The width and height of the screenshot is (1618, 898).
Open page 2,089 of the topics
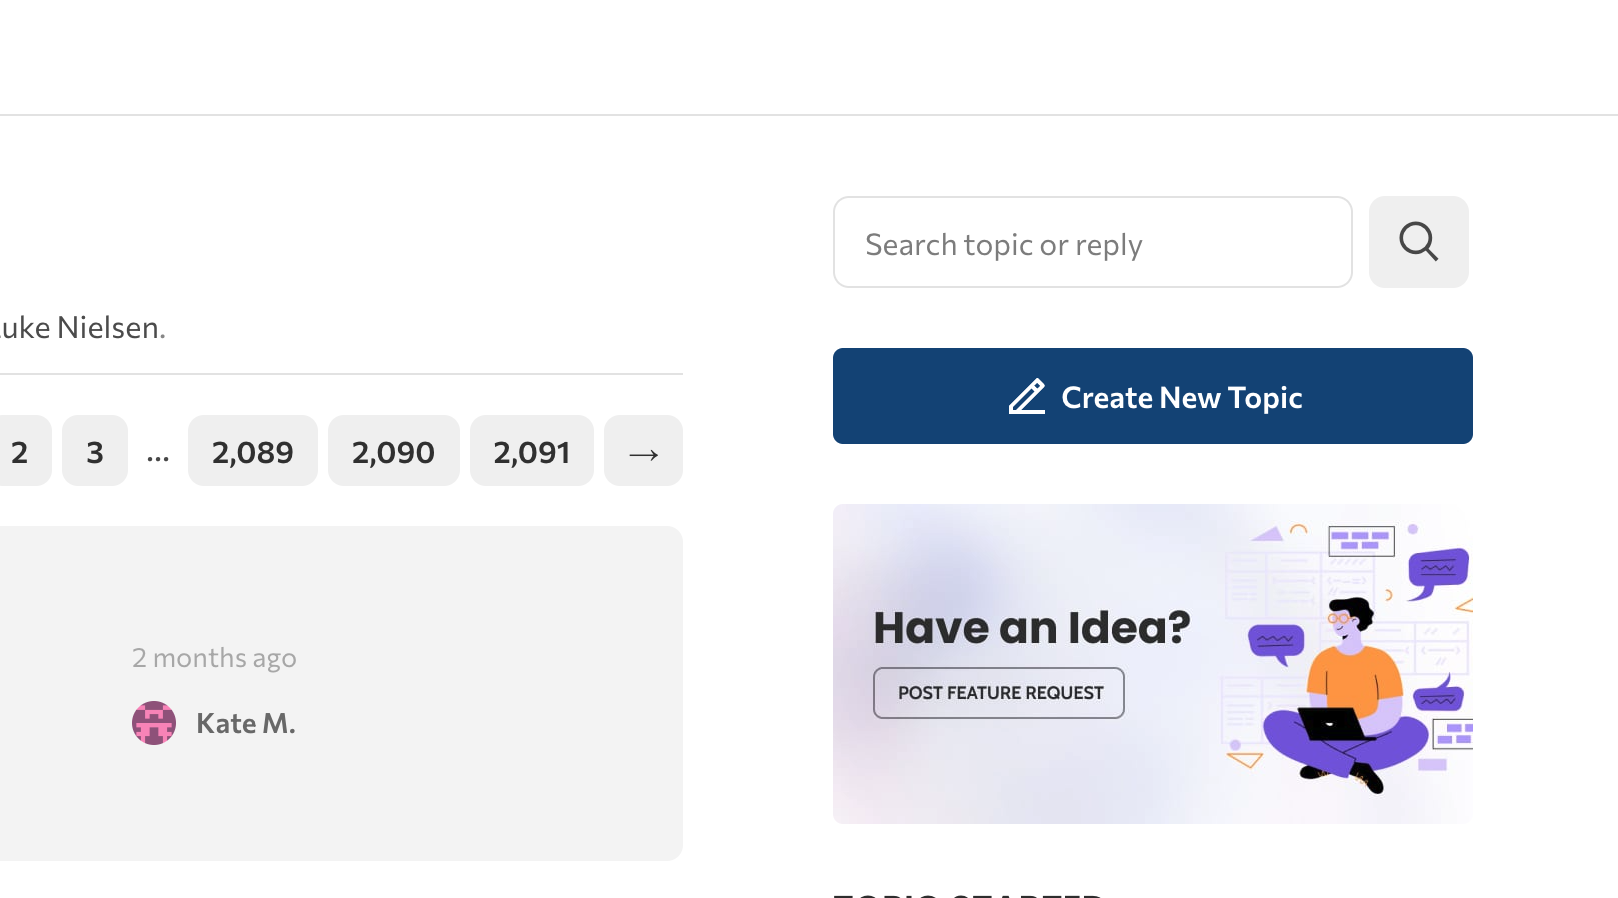pyautogui.click(x=252, y=452)
